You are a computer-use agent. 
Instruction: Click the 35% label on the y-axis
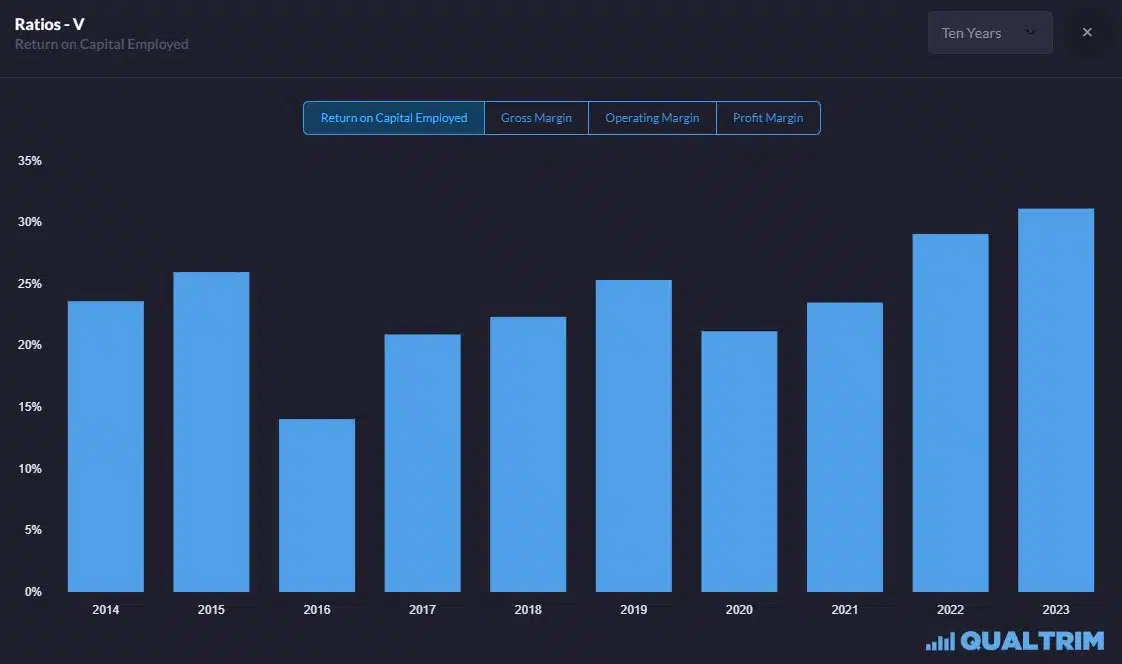coord(30,160)
